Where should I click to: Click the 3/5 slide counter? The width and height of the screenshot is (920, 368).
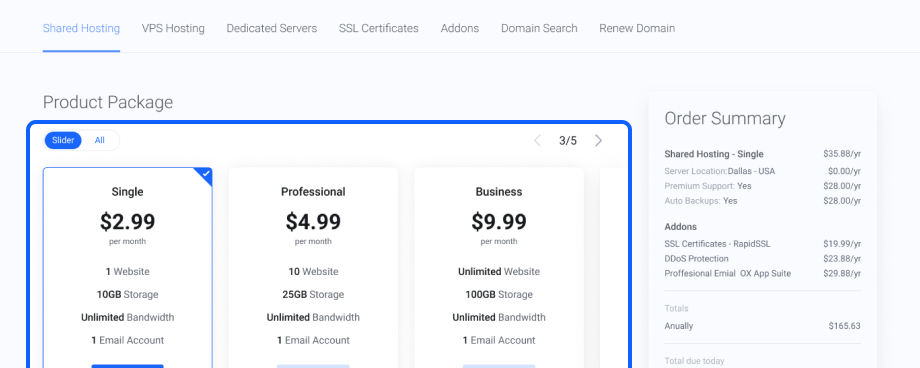(567, 140)
